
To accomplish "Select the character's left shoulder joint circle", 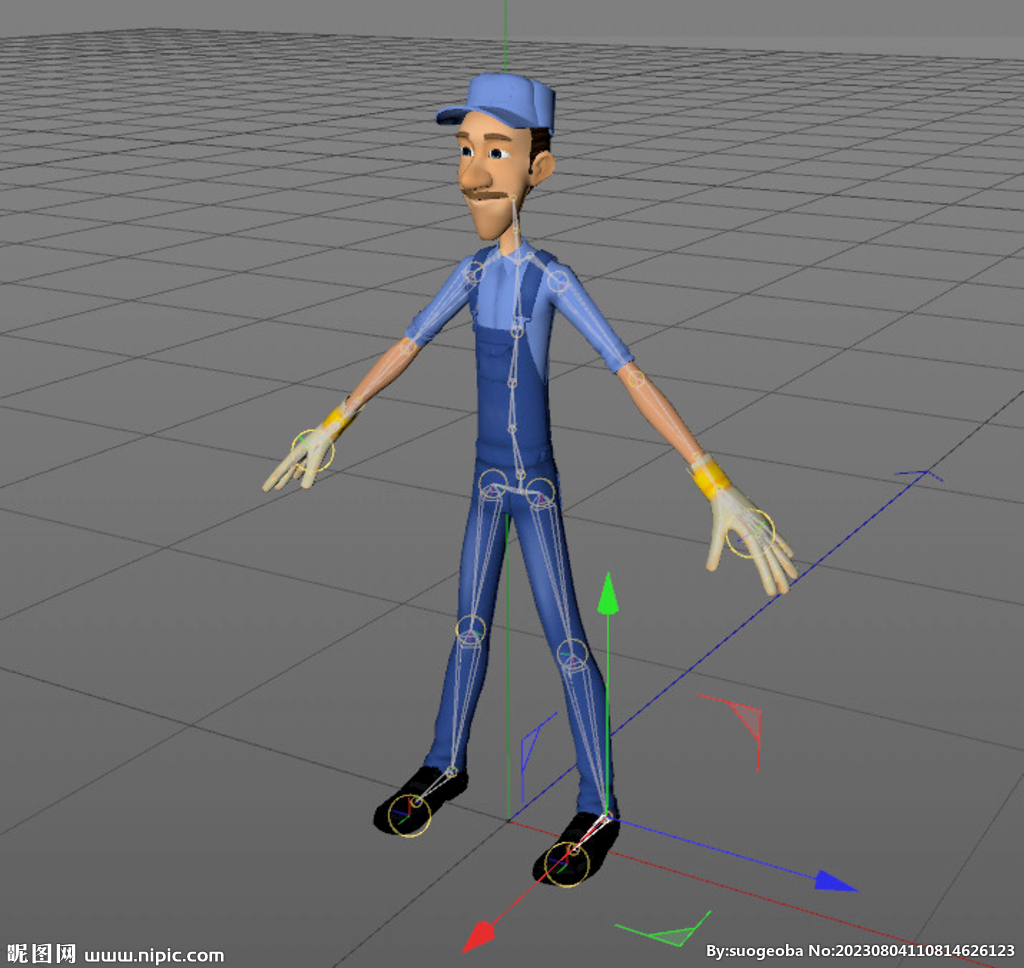I will coord(558,282).
